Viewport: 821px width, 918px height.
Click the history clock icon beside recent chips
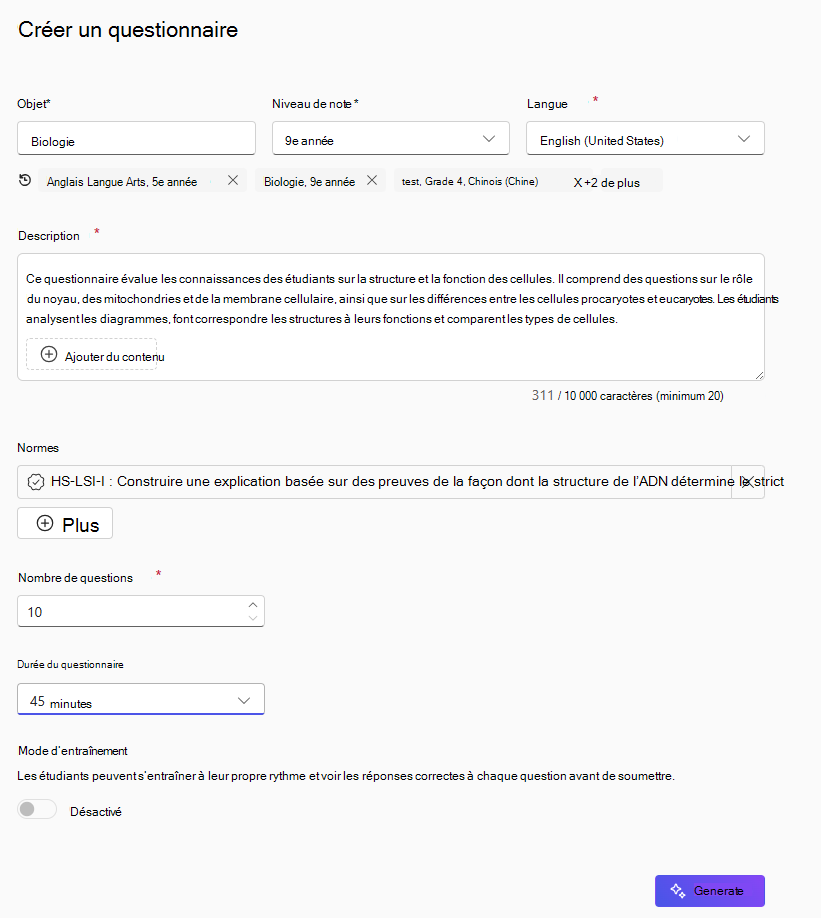[25, 180]
